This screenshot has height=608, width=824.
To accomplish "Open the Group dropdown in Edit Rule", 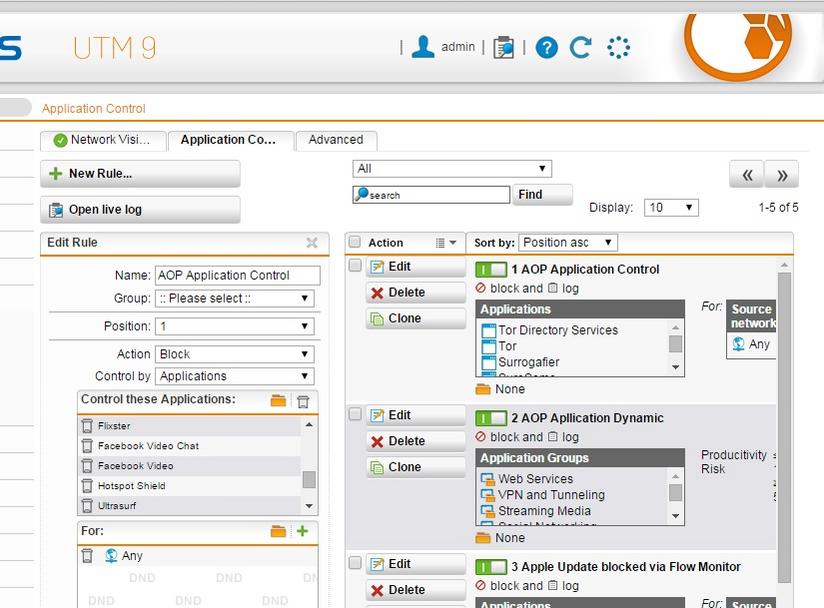I will (x=234, y=298).
